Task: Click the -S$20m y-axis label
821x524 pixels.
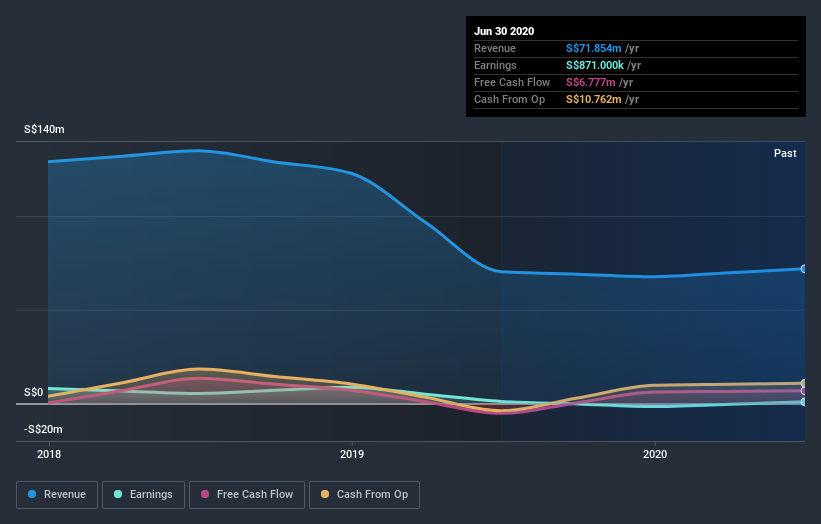Action: pyautogui.click(x=43, y=429)
